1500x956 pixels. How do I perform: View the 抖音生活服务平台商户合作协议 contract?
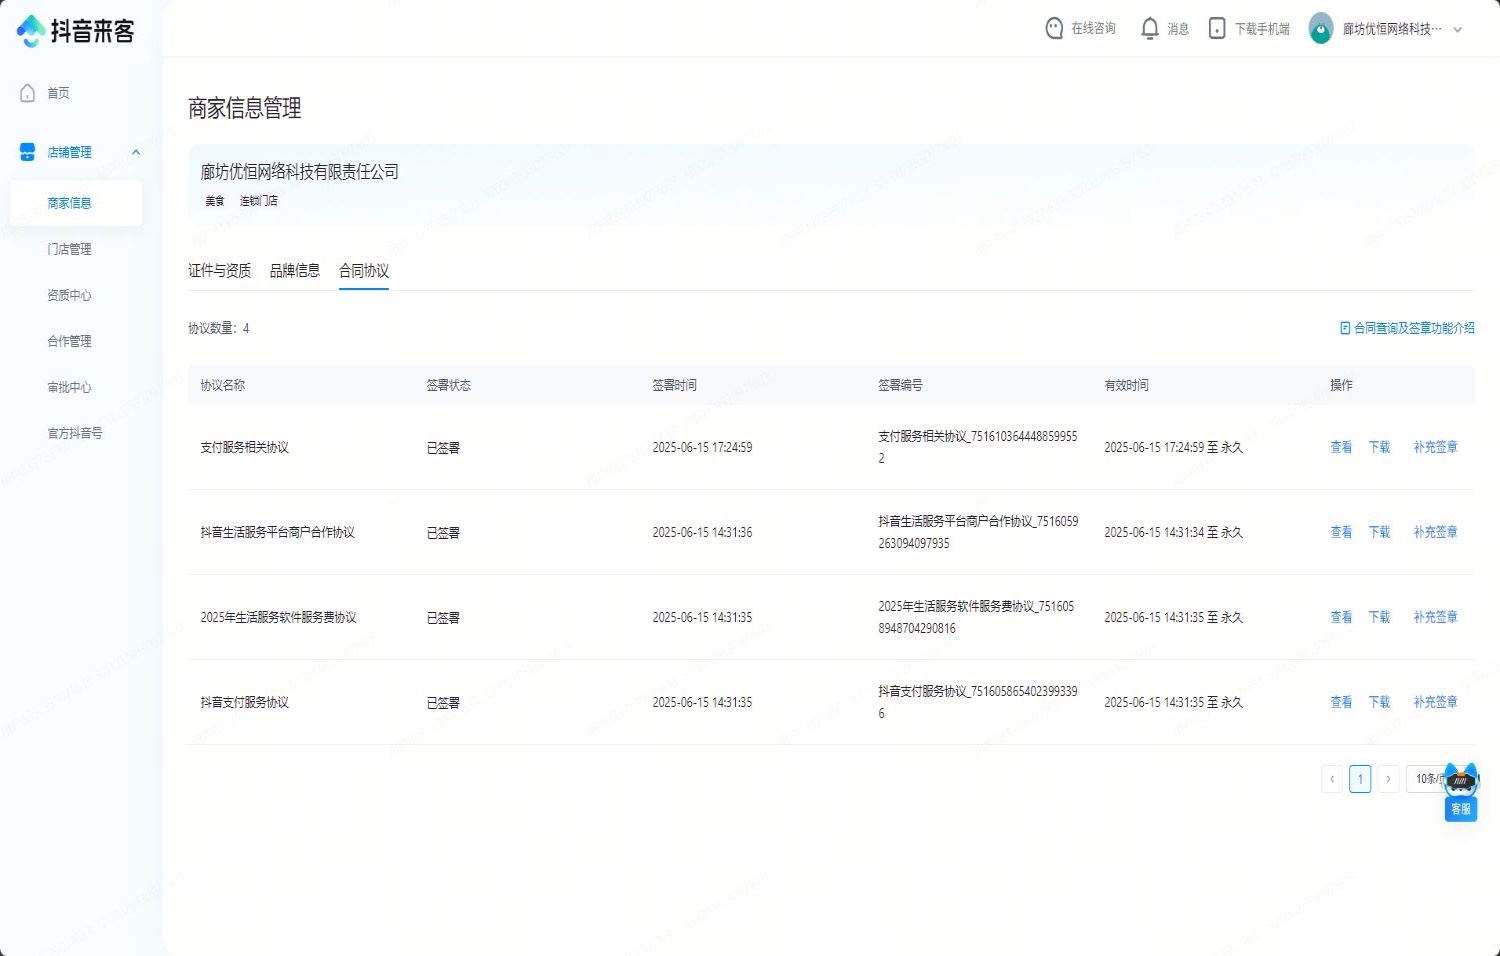[1341, 532]
